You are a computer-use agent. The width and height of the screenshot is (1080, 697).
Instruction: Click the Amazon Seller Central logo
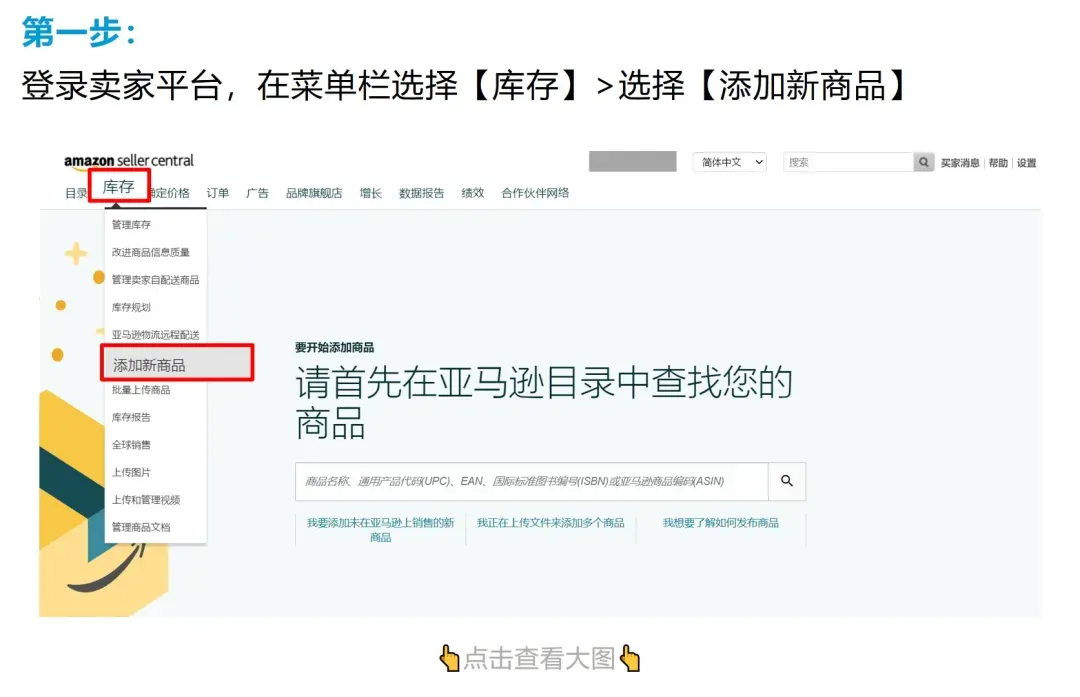point(129,161)
